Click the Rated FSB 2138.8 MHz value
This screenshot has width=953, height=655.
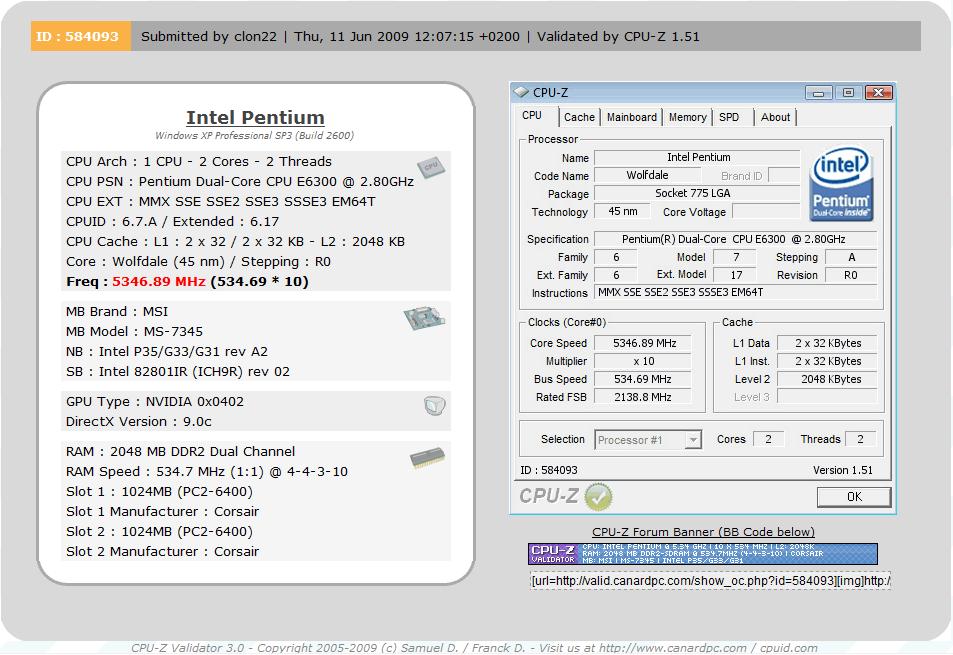(643, 397)
